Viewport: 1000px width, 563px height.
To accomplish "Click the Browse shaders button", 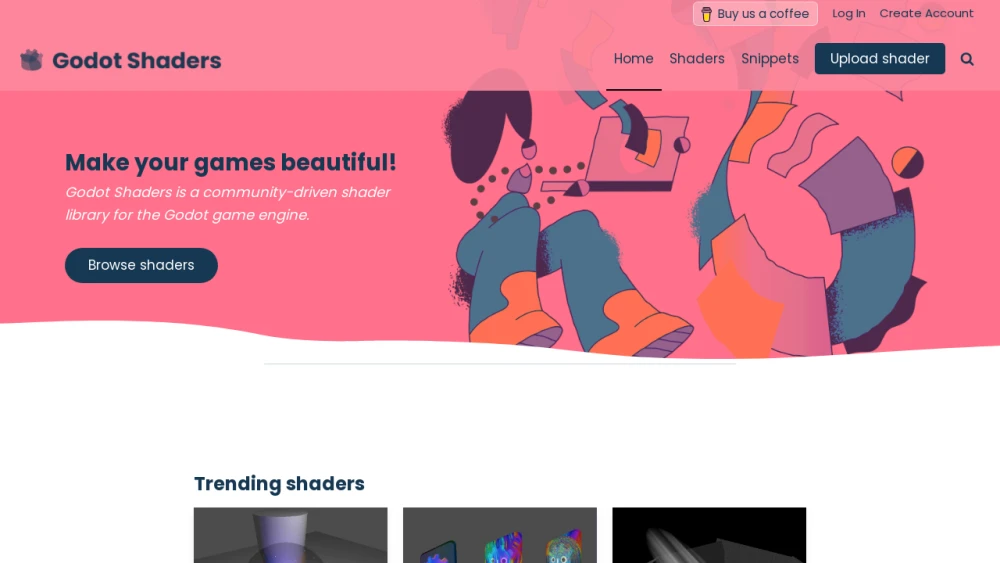I will click(141, 265).
